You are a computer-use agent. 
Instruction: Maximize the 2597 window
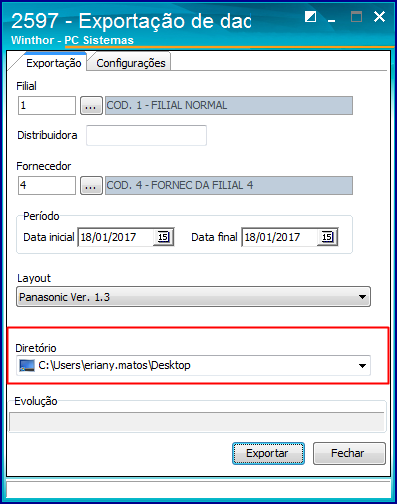pyautogui.click(x=356, y=17)
